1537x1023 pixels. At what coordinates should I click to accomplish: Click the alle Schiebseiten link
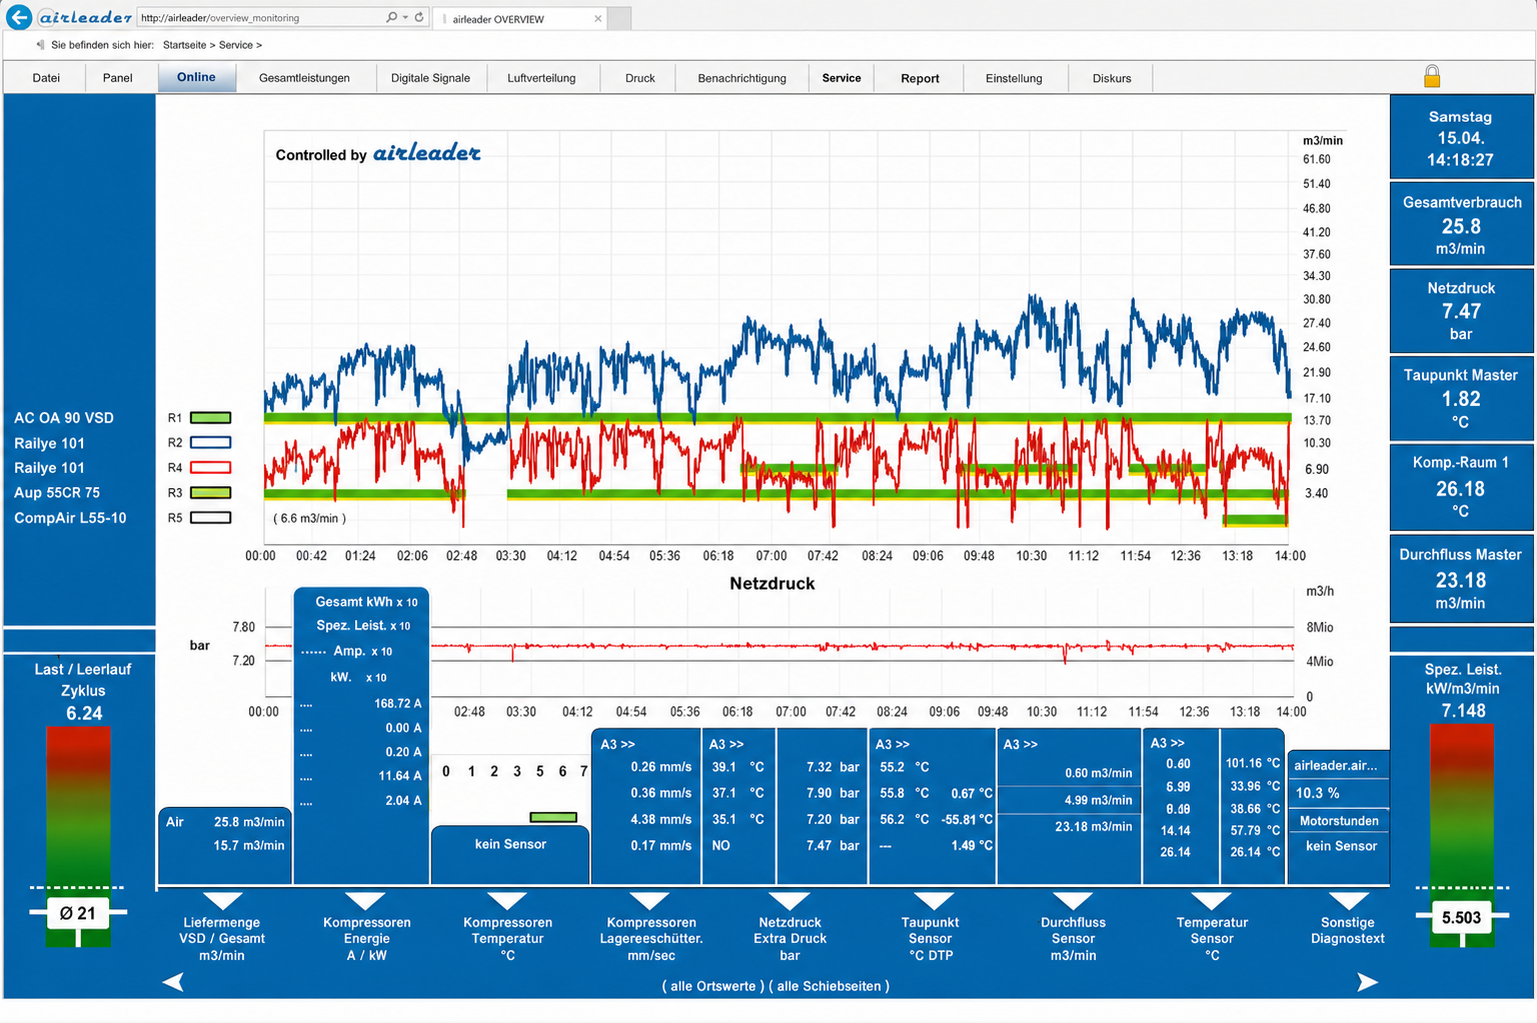[829, 986]
